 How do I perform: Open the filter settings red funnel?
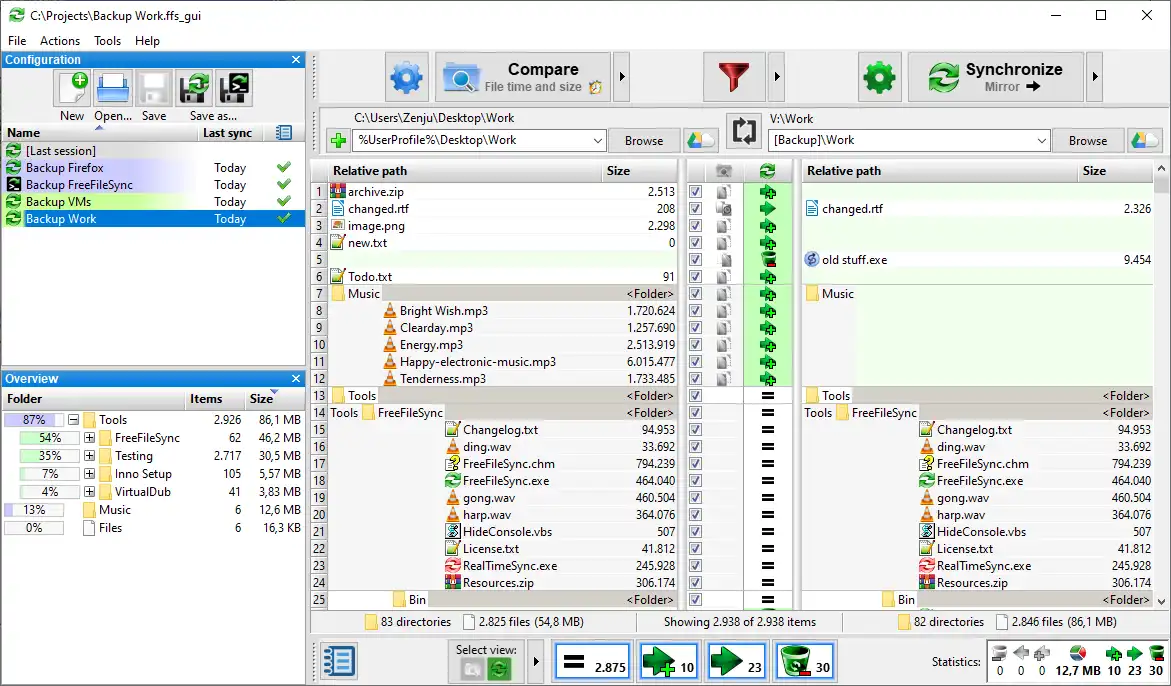click(734, 77)
